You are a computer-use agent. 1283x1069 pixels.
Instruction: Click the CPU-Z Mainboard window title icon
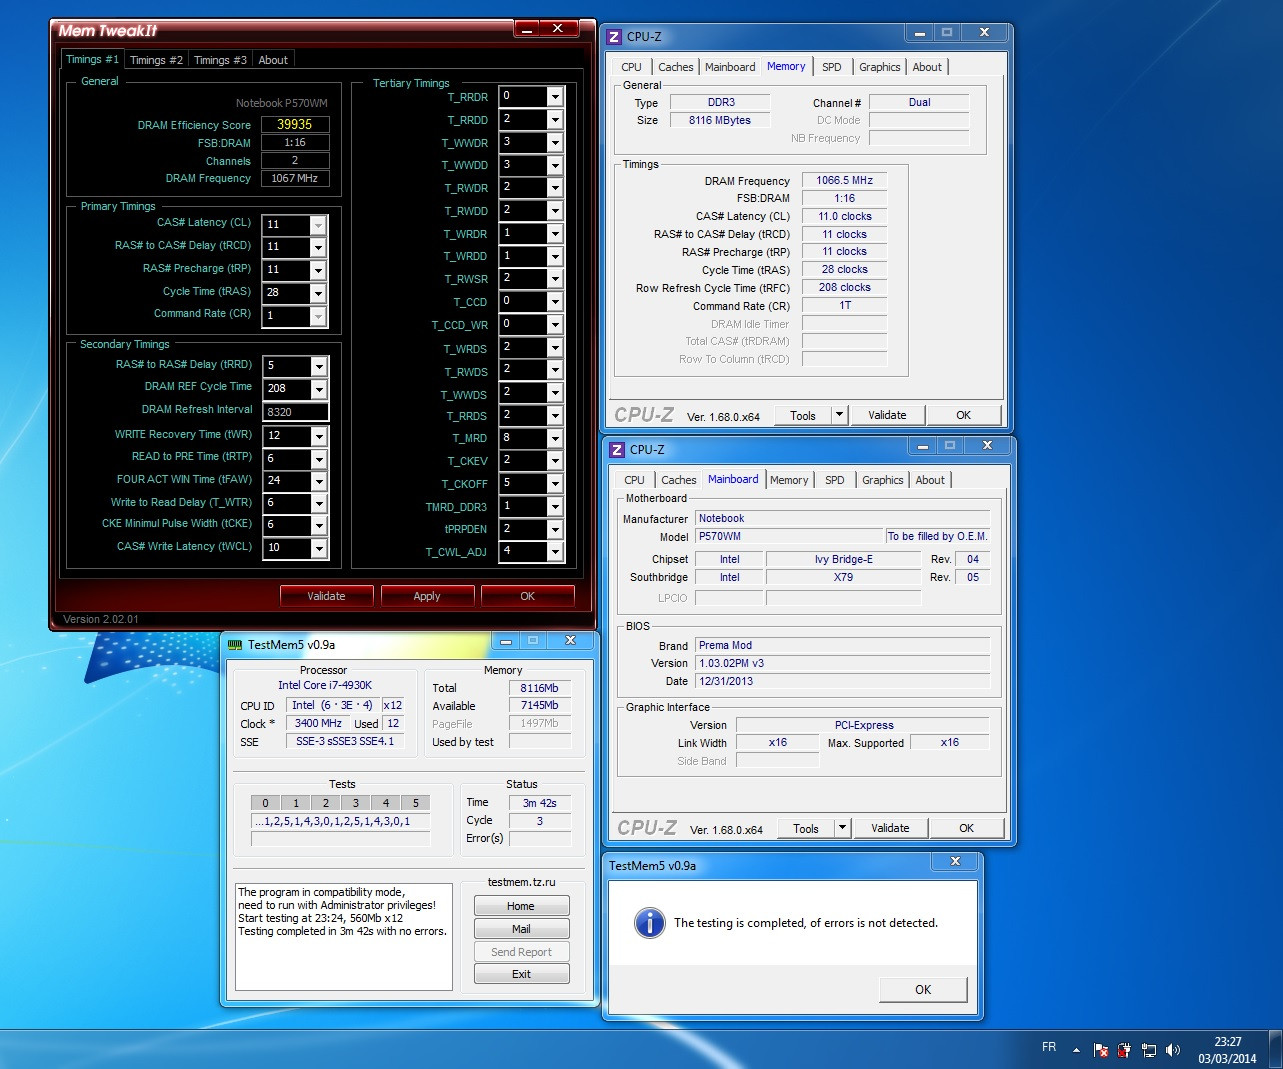pos(617,450)
